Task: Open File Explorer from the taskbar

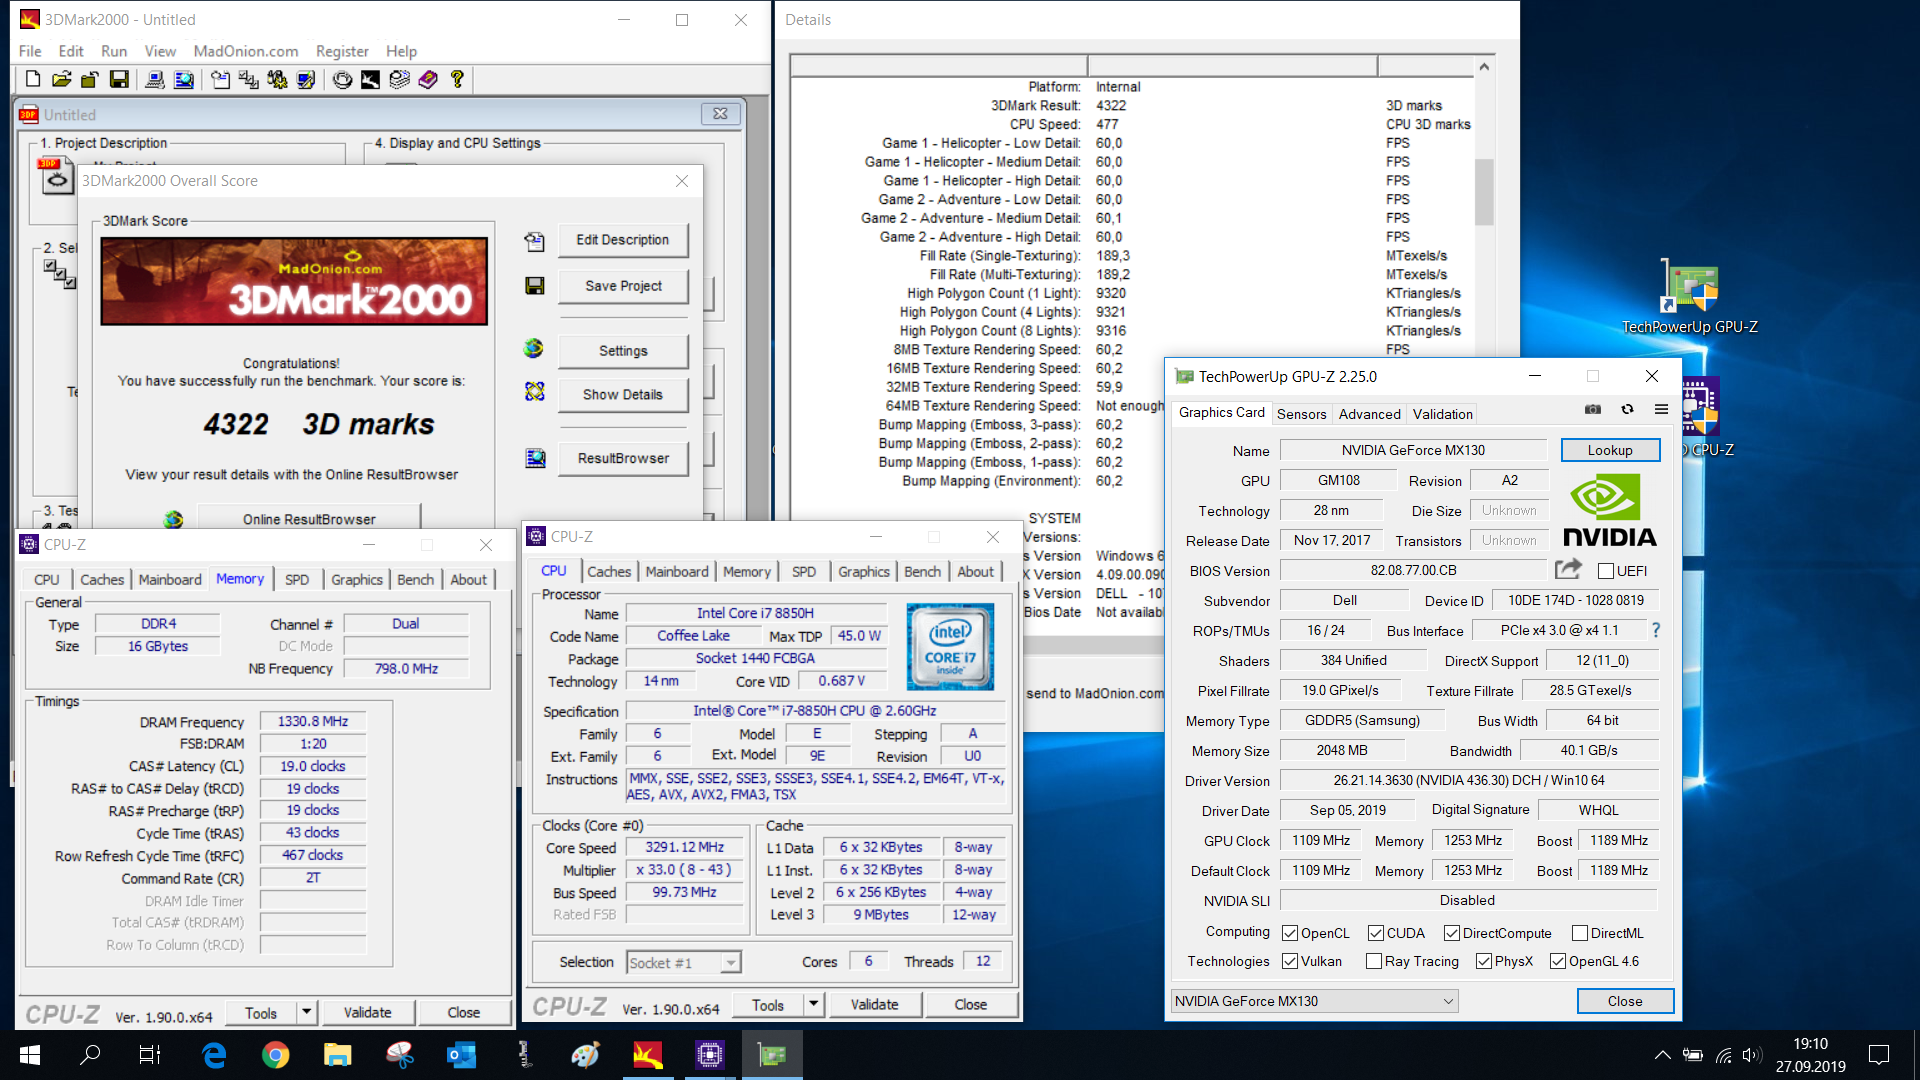Action: pyautogui.click(x=338, y=1055)
